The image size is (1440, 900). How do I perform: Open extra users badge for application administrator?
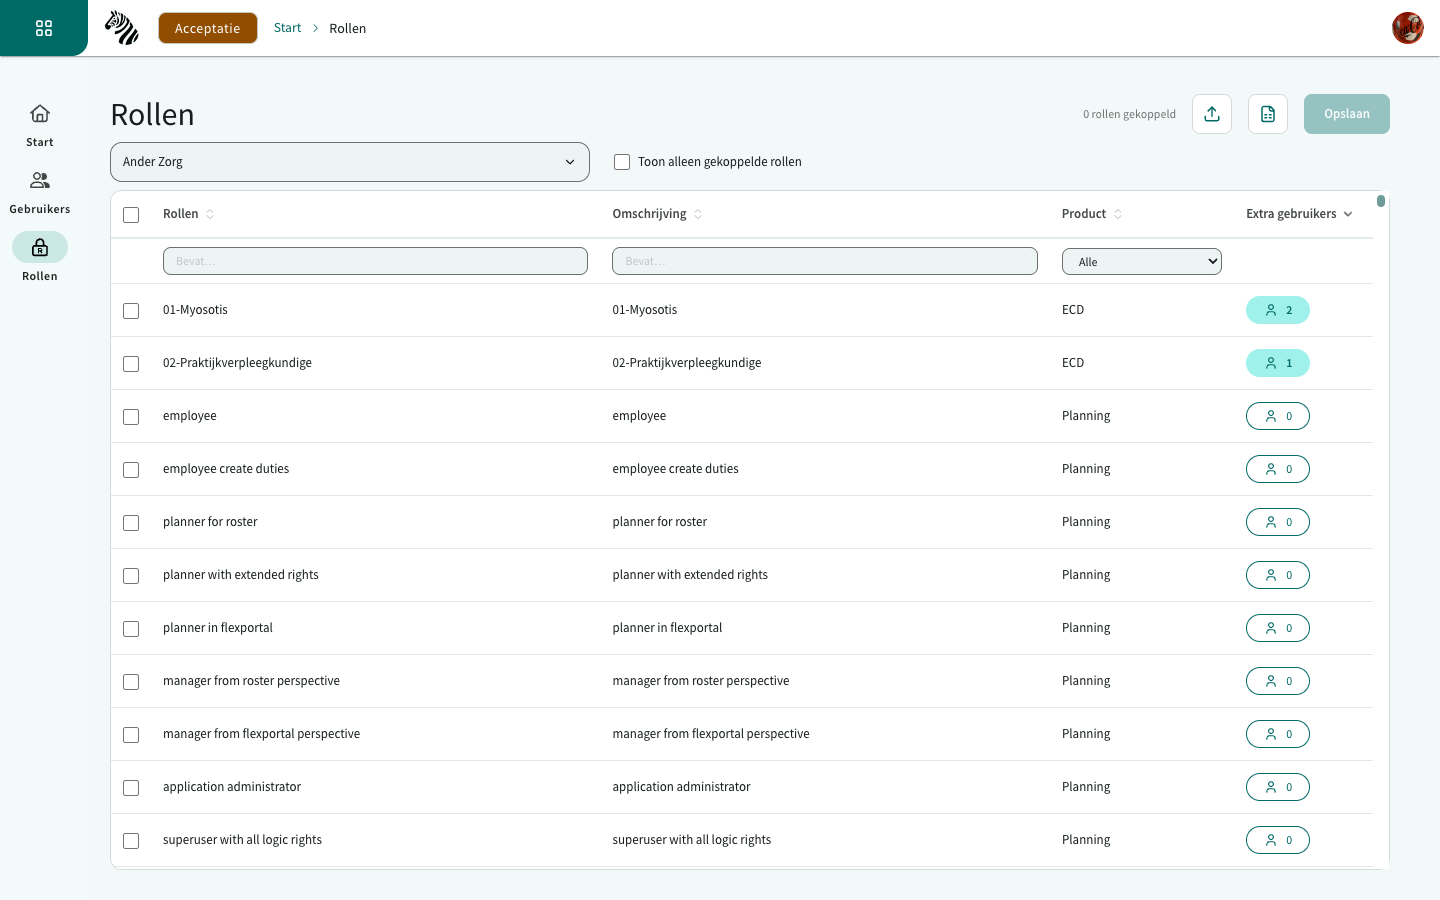pyautogui.click(x=1278, y=787)
